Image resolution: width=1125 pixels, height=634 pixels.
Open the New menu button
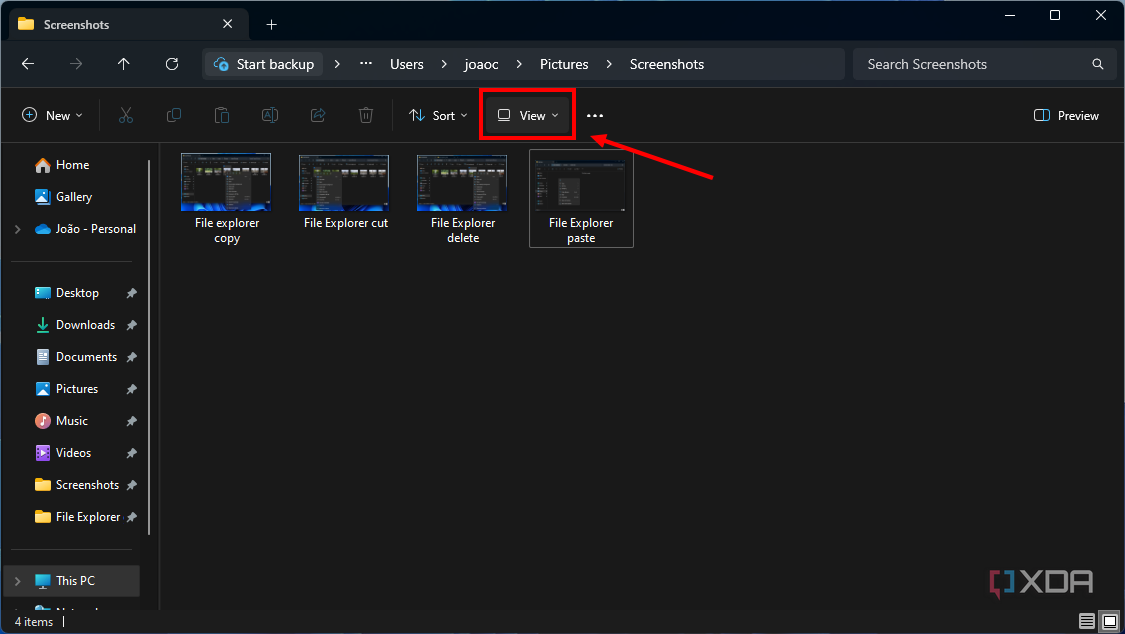[x=52, y=115]
